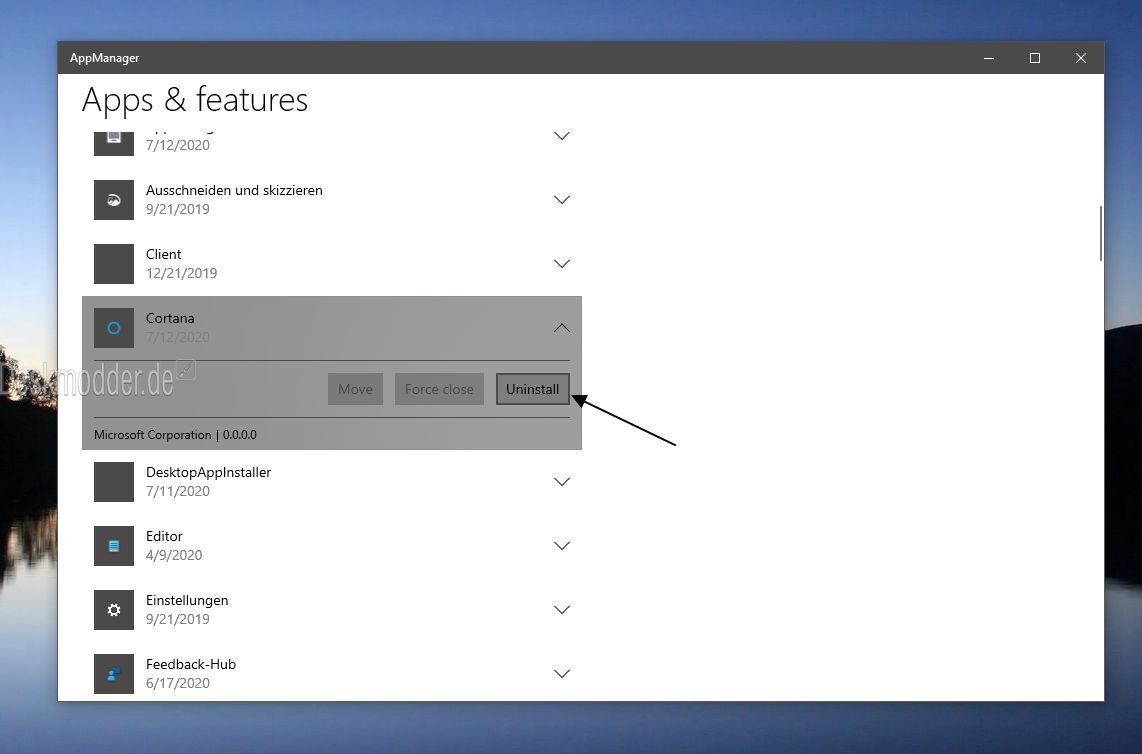Click the vertical scrollbar thumb

pyautogui.click(x=1100, y=234)
